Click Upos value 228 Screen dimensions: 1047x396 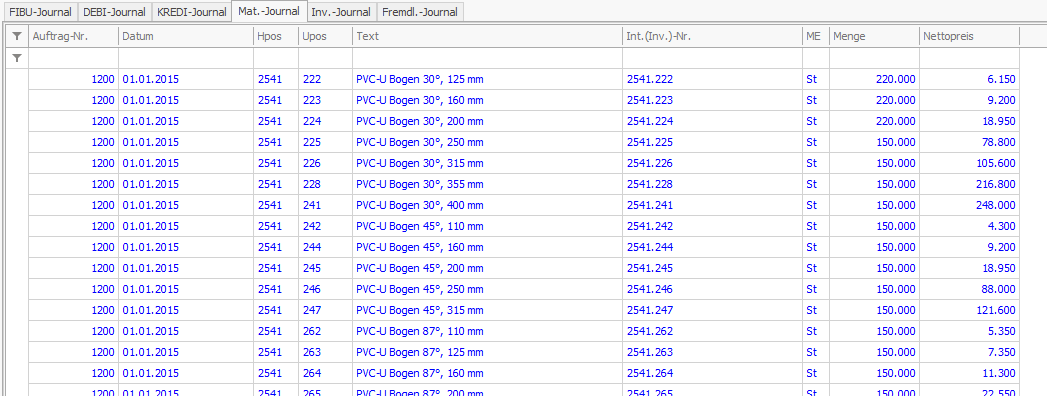pyautogui.click(x=312, y=184)
